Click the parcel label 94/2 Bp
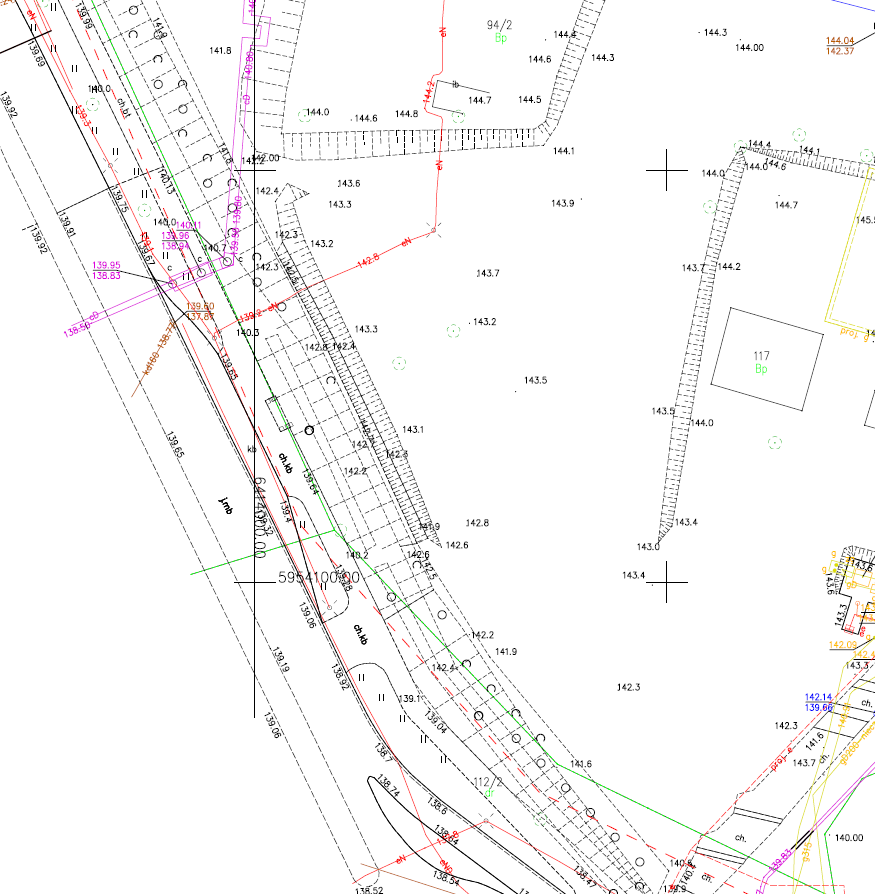The image size is (875, 894). (x=499, y=31)
